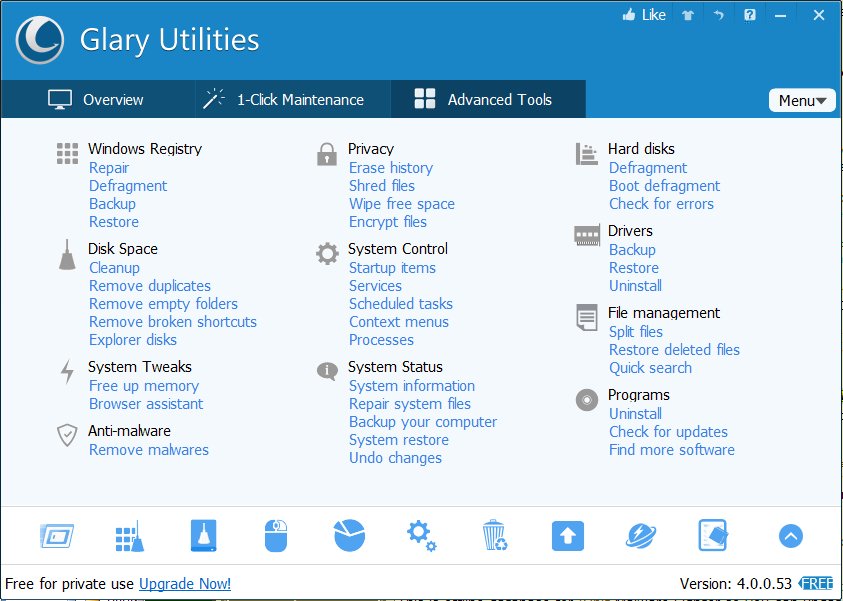Open the pie chart disk analysis icon
The height and width of the screenshot is (601, 843).
click(349, 536)
